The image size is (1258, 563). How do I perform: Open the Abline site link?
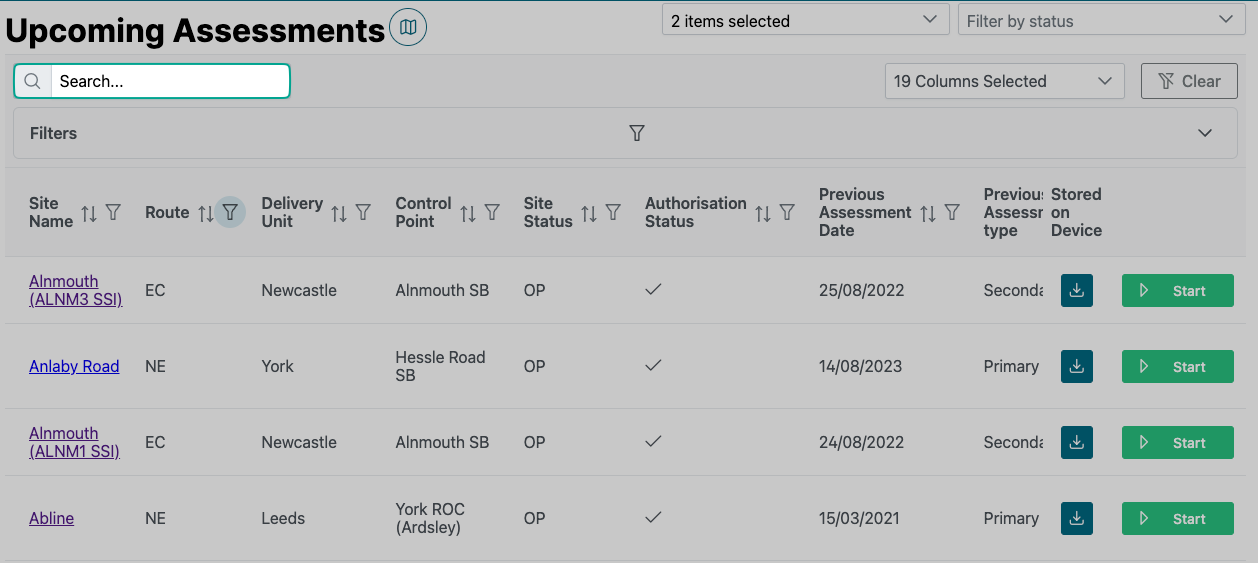tap(52, 519)
